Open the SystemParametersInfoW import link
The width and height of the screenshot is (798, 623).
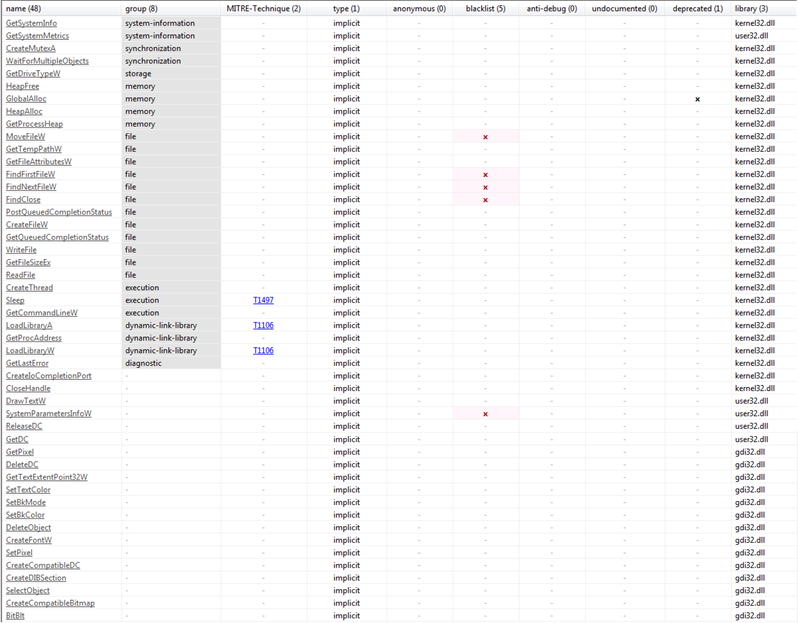tap(49, 414)
